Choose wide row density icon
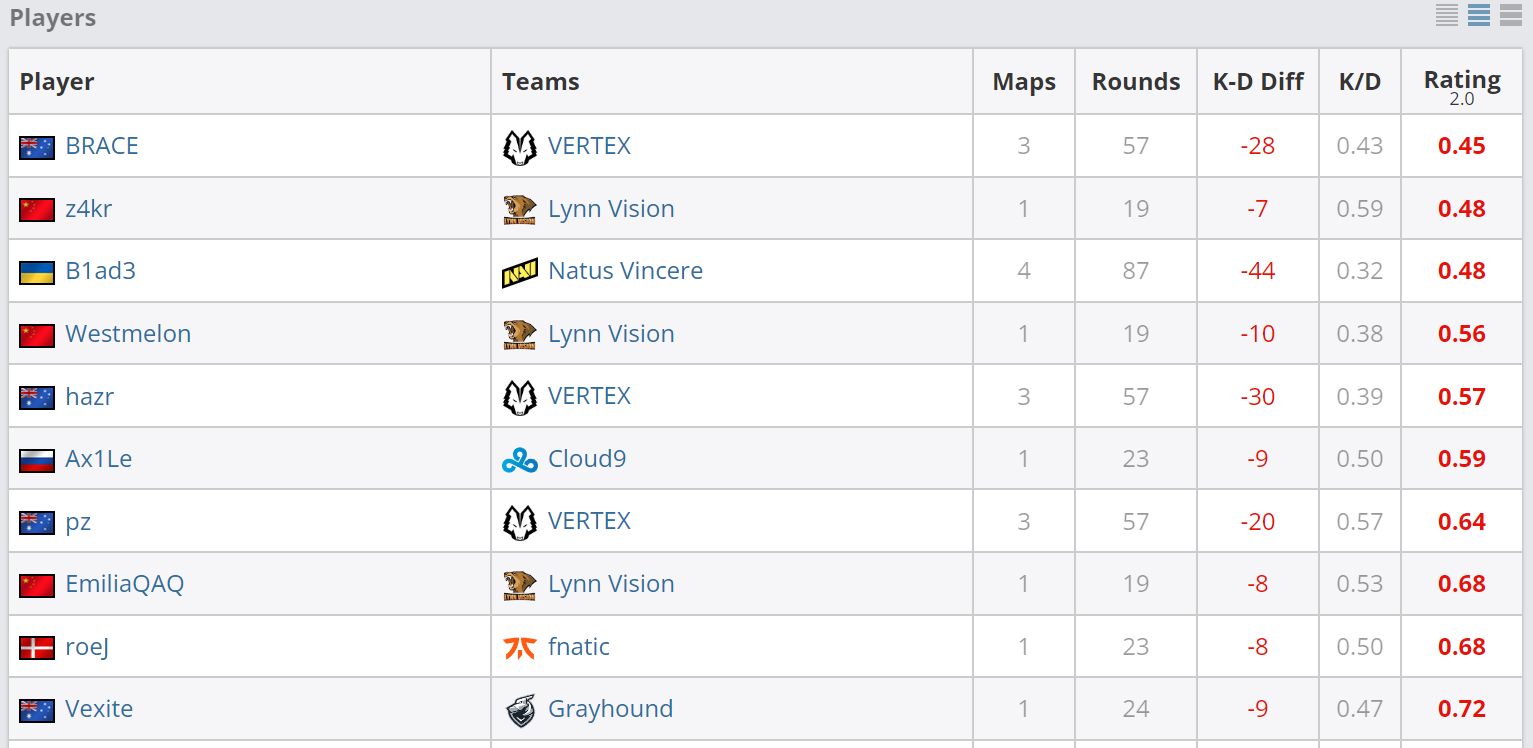1533x748 pixels. click(x=1511, y=15)
